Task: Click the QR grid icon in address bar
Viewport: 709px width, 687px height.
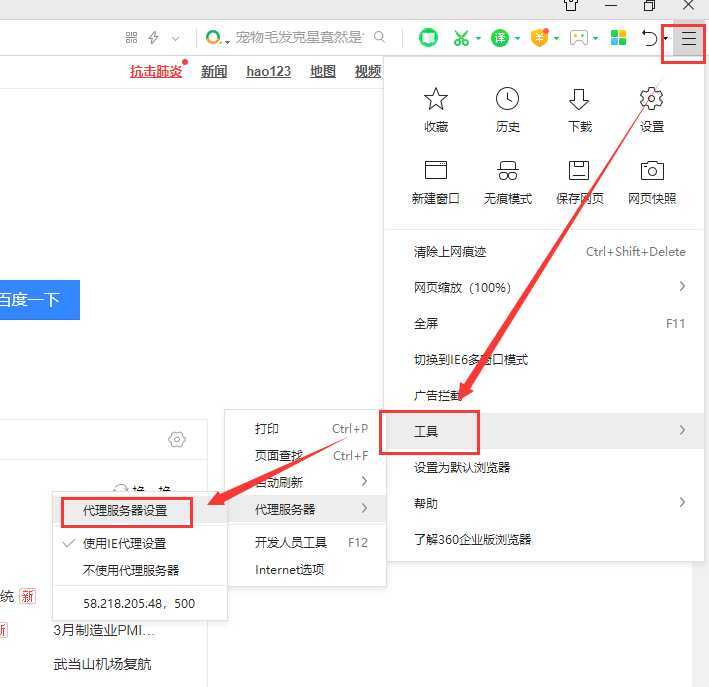Action: [x=131, y=37]
